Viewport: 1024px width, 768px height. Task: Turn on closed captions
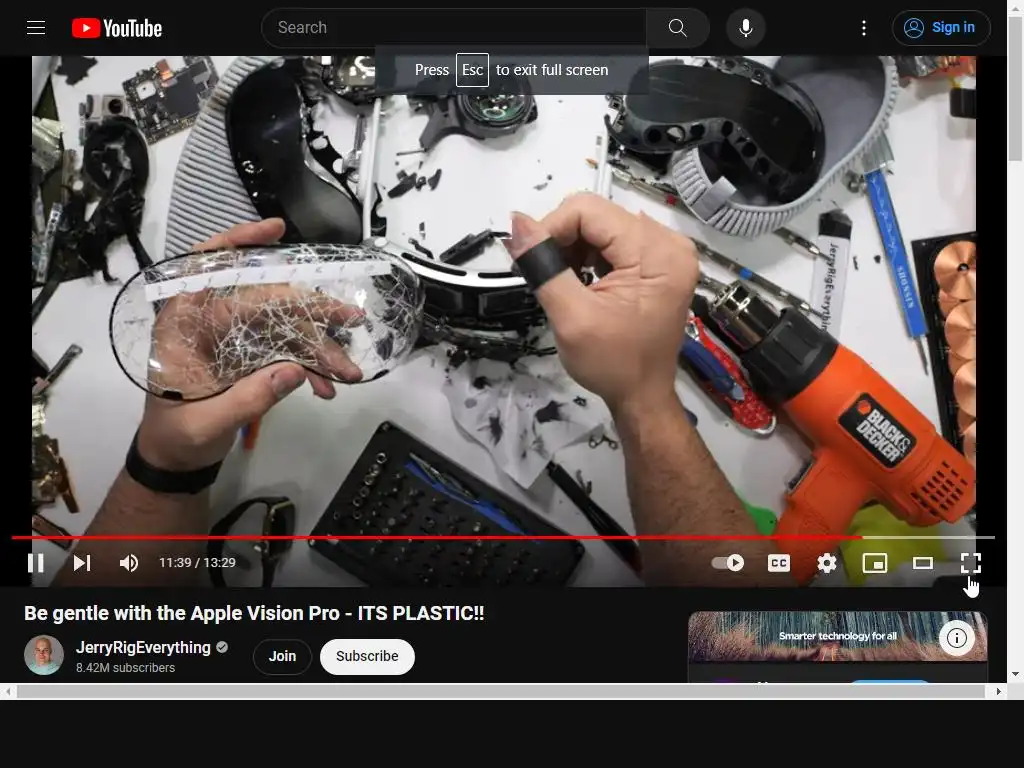click(778, 563)
